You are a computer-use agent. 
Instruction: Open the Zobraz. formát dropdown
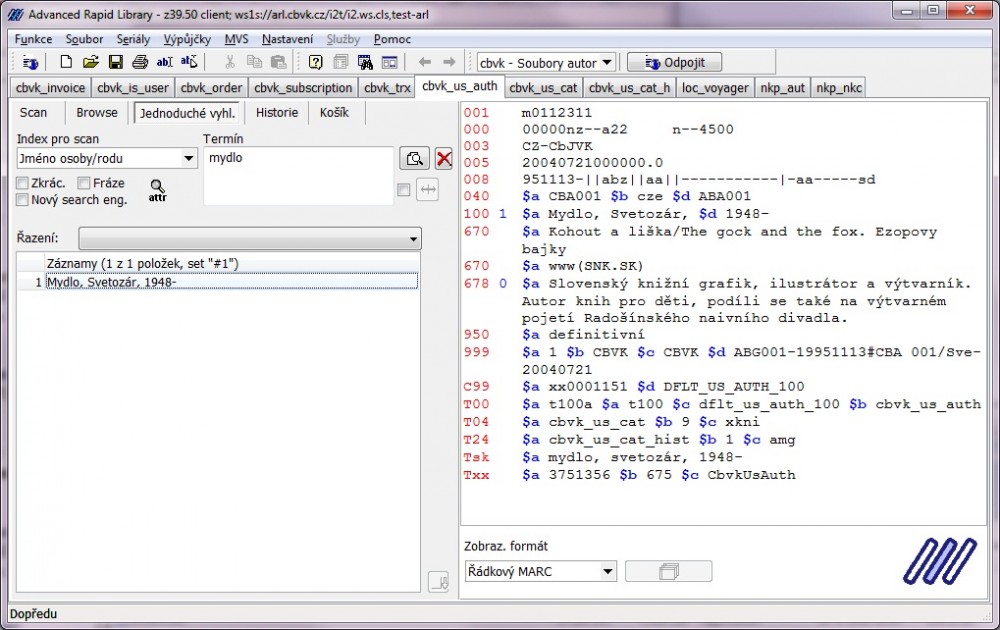click(607, 572)
